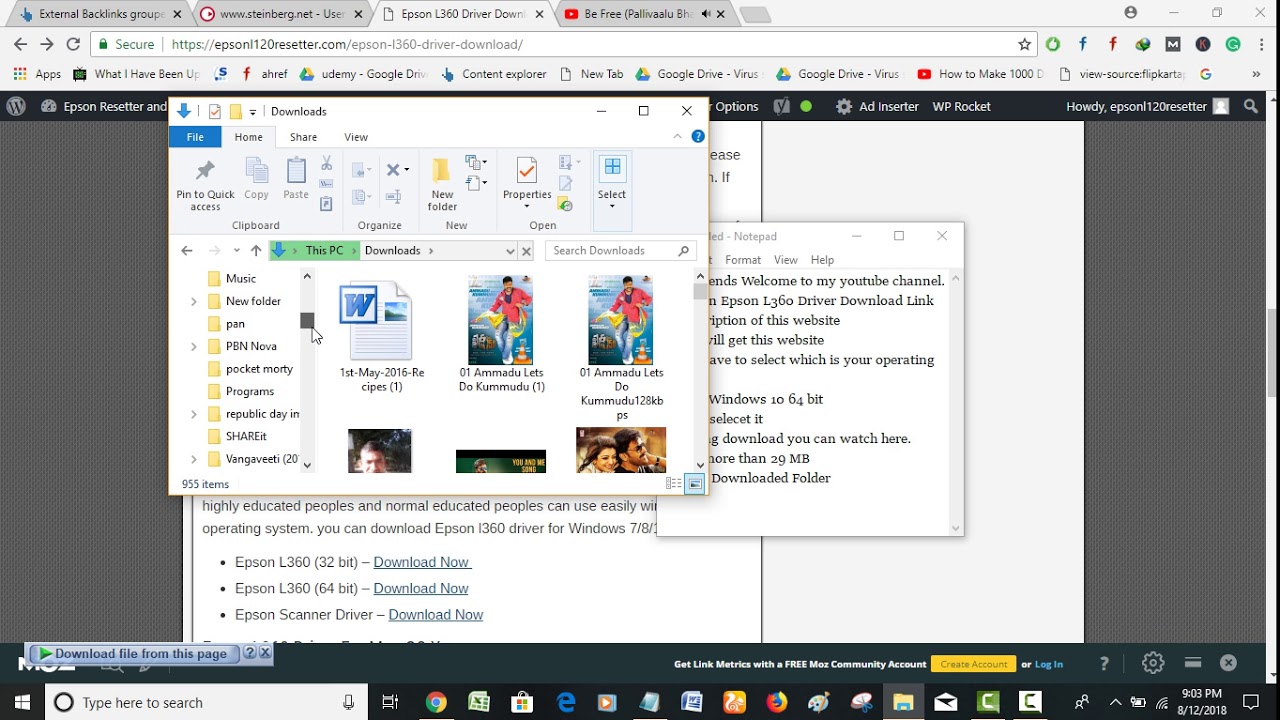The width and height of the screenshot is (1280, 720).
Task: Click the Cut scissors icon
Action: tap(326, 163)
